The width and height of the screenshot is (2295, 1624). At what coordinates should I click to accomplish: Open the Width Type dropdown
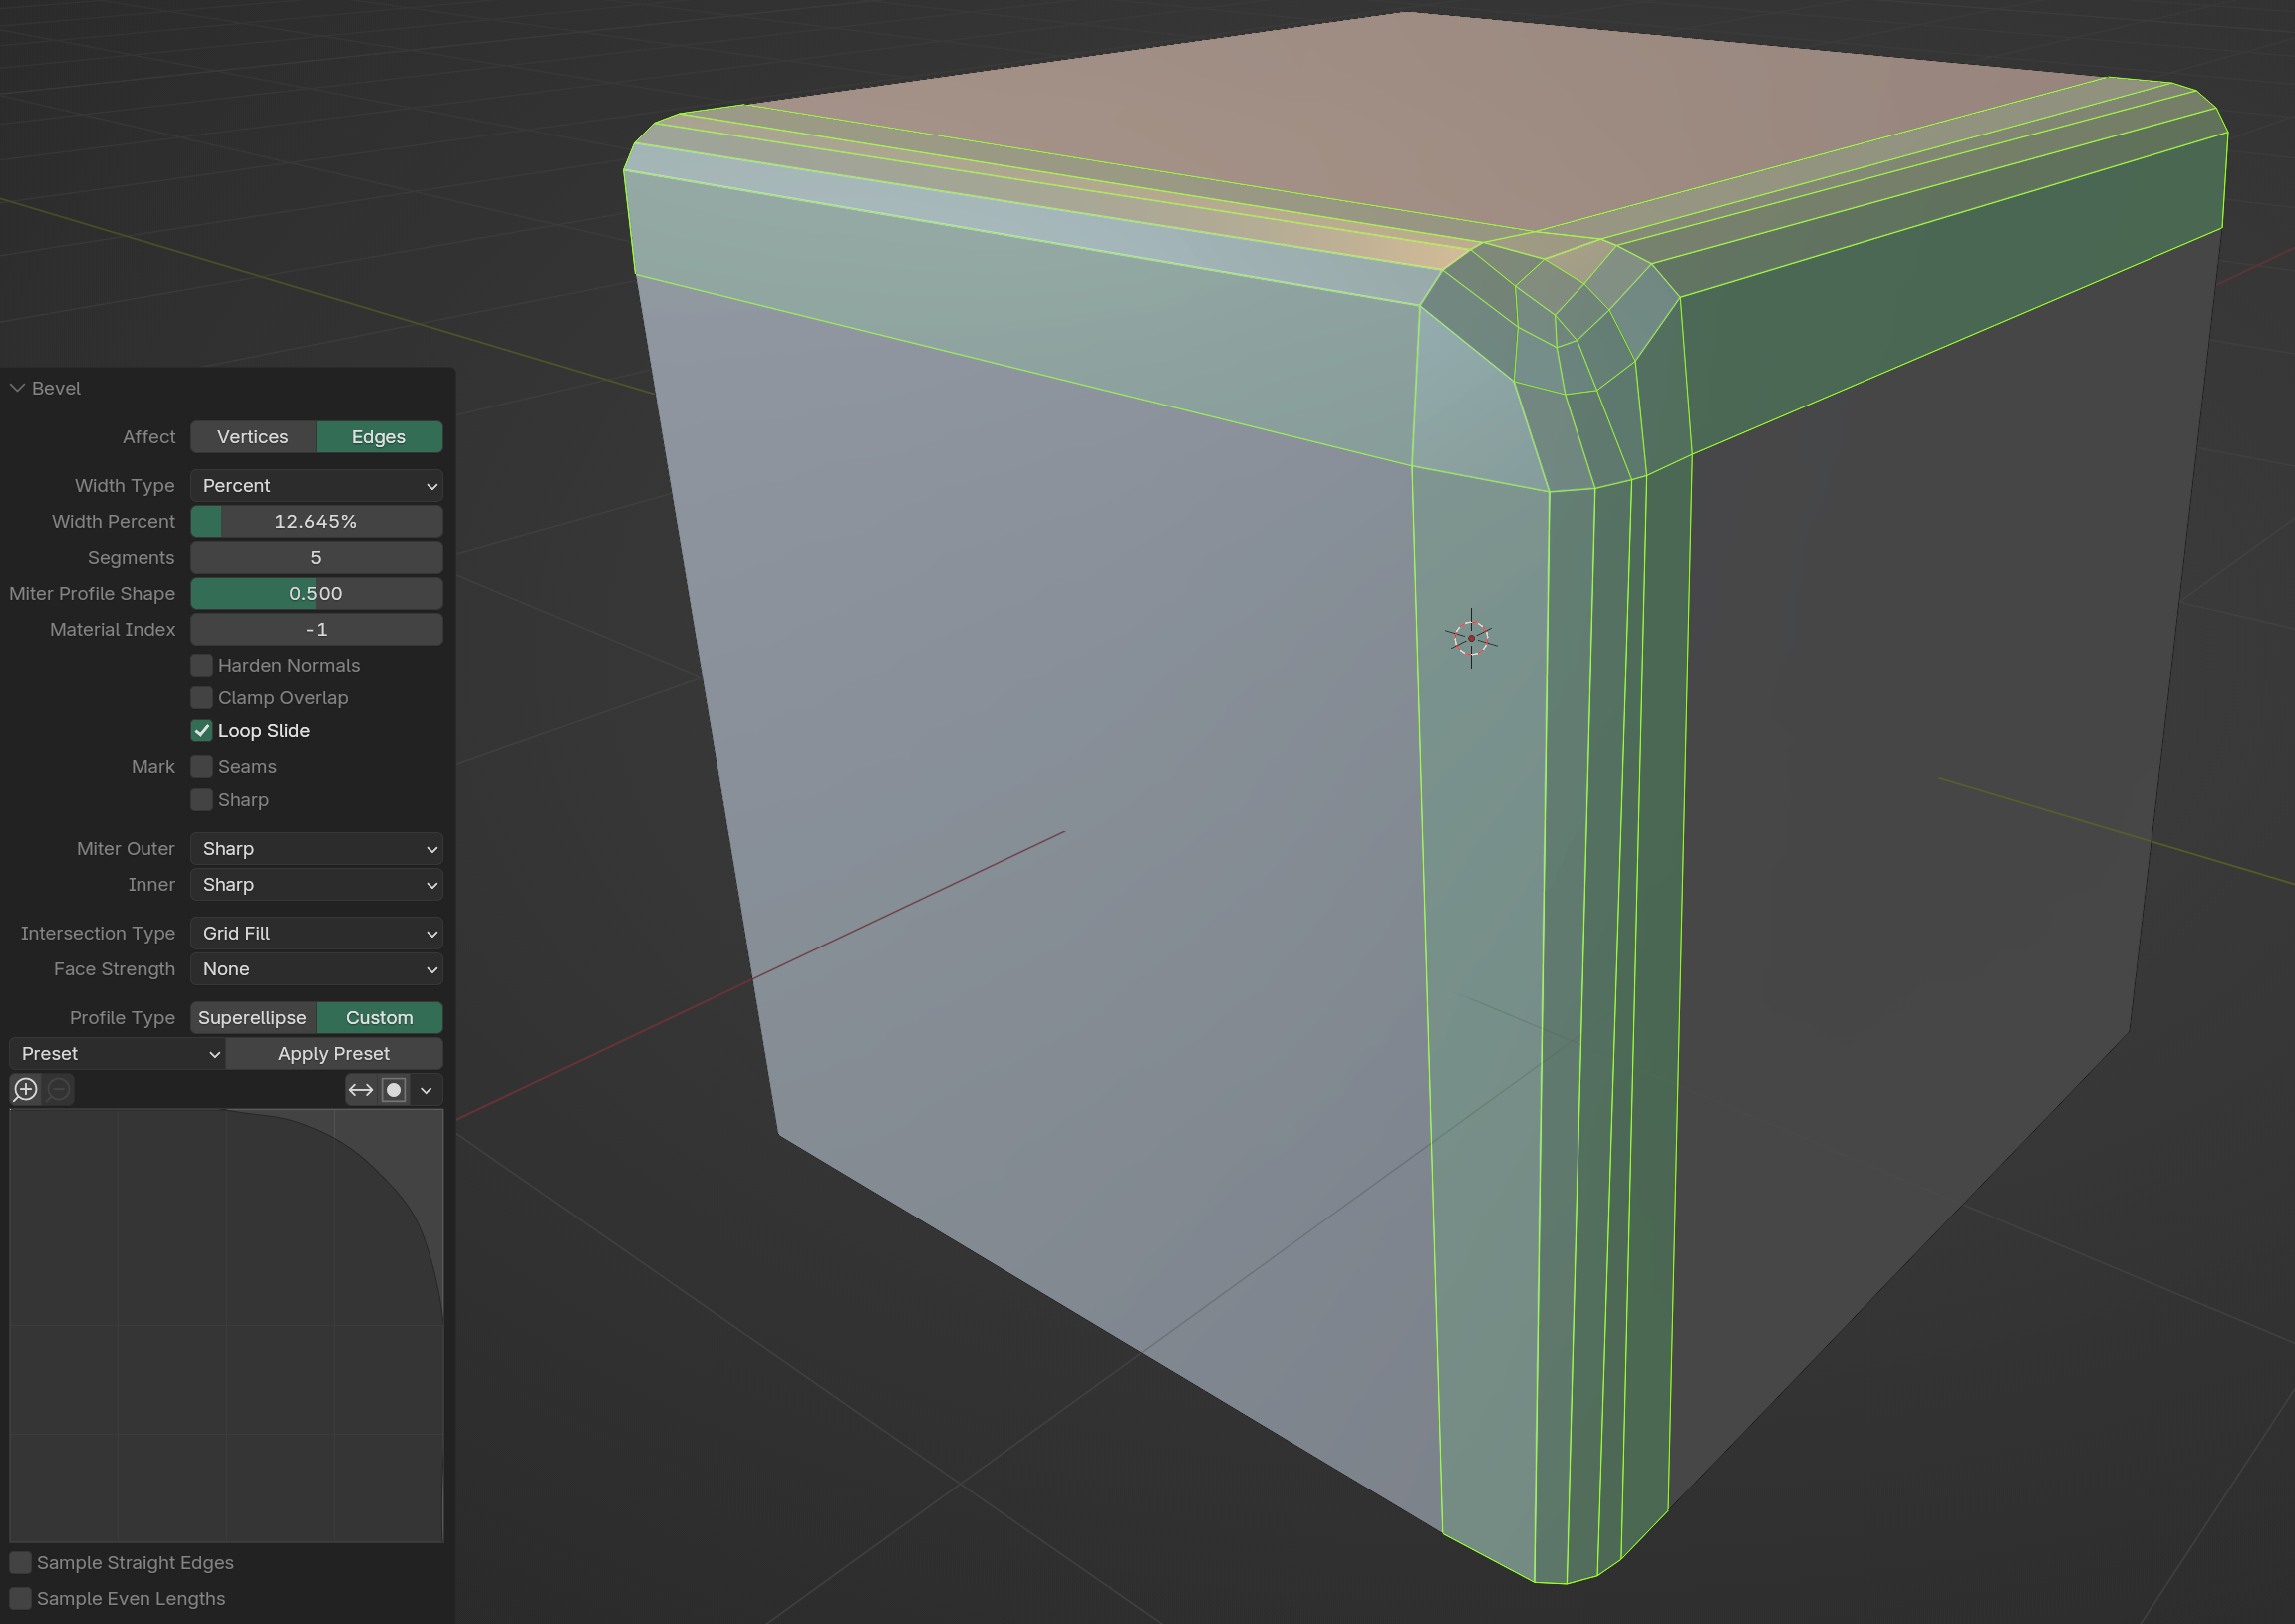[x=316, y=486]
